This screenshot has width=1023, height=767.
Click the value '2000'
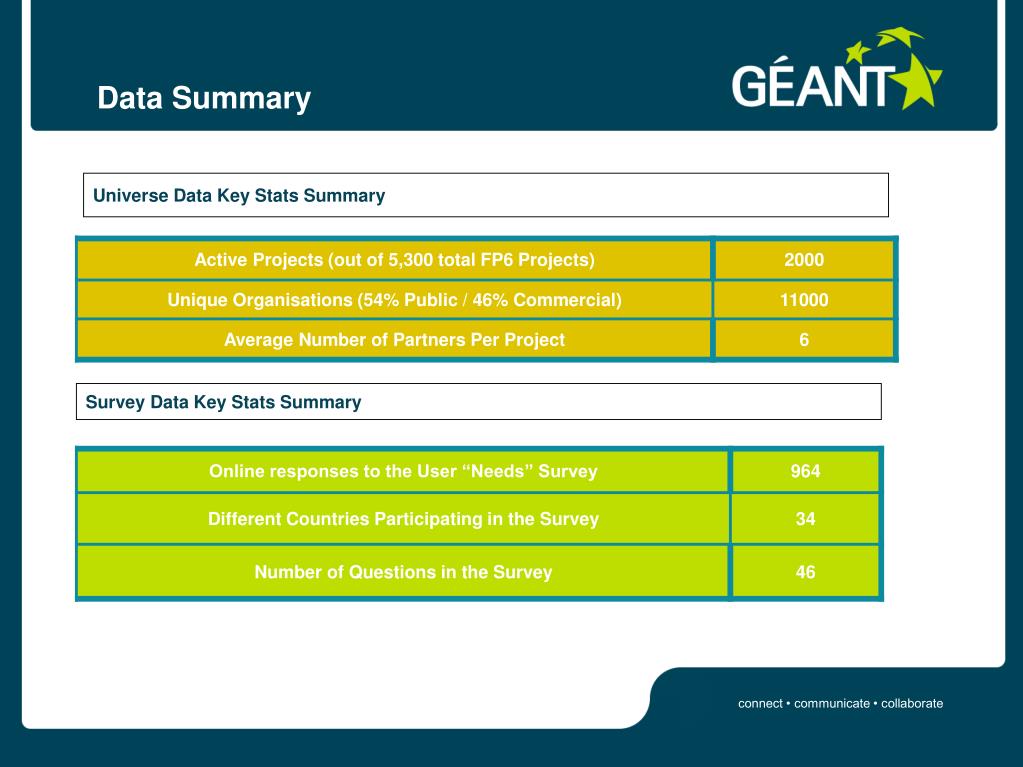(x=804, y=260)
